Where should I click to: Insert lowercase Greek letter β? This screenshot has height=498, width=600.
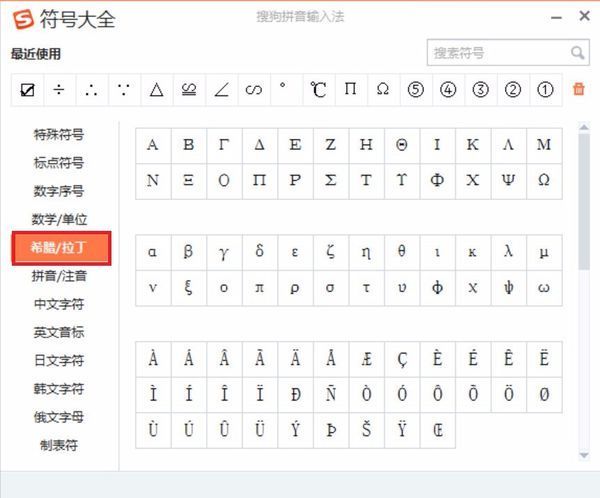(188, 252)
